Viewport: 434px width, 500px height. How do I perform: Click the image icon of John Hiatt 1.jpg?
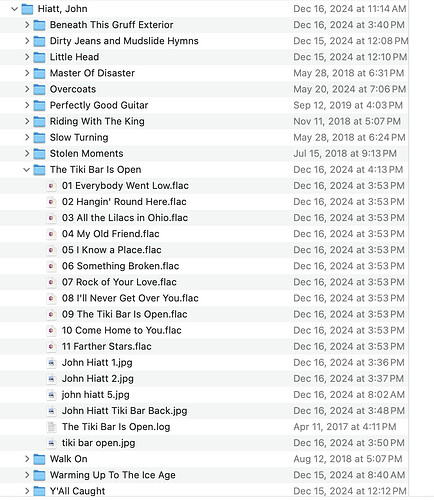click(51, 363)
